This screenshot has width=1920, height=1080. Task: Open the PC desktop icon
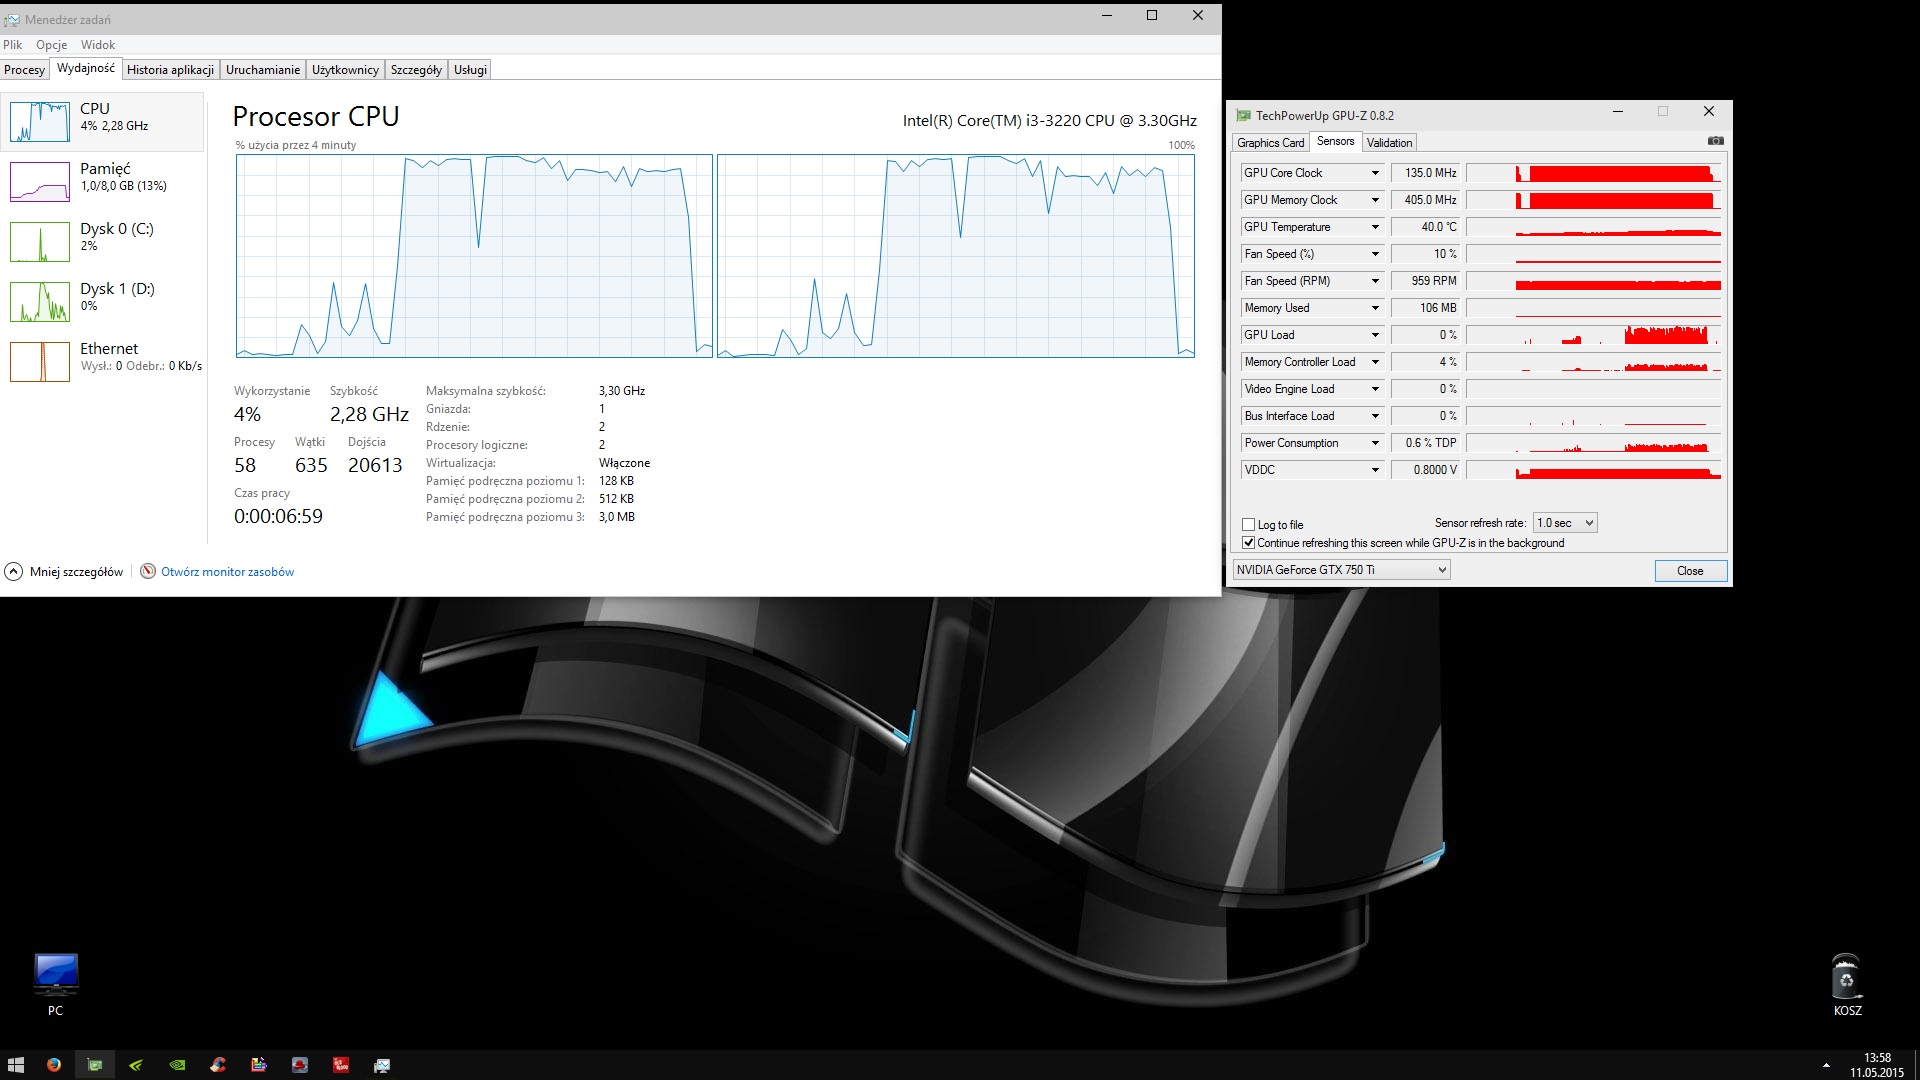[x=55, y=976]
